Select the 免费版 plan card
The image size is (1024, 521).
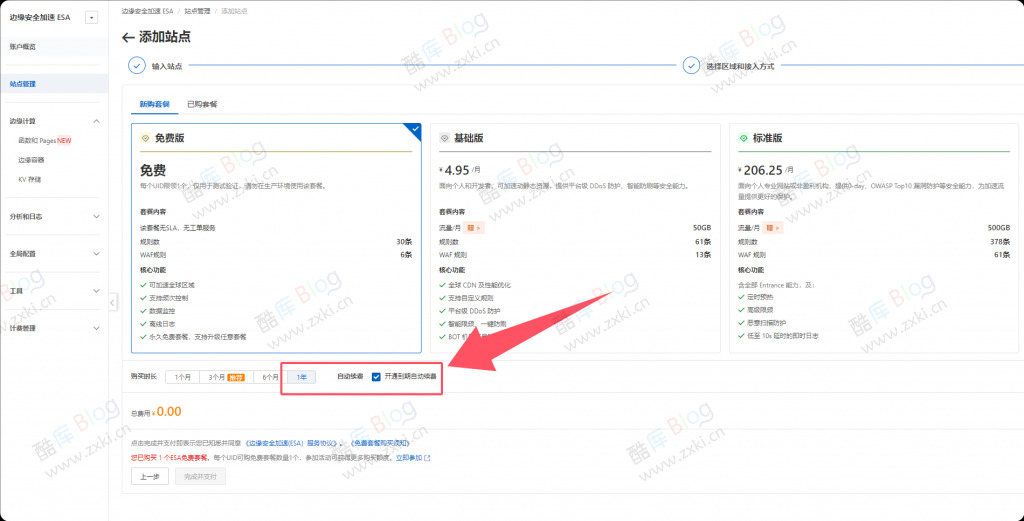pos(276,238)
